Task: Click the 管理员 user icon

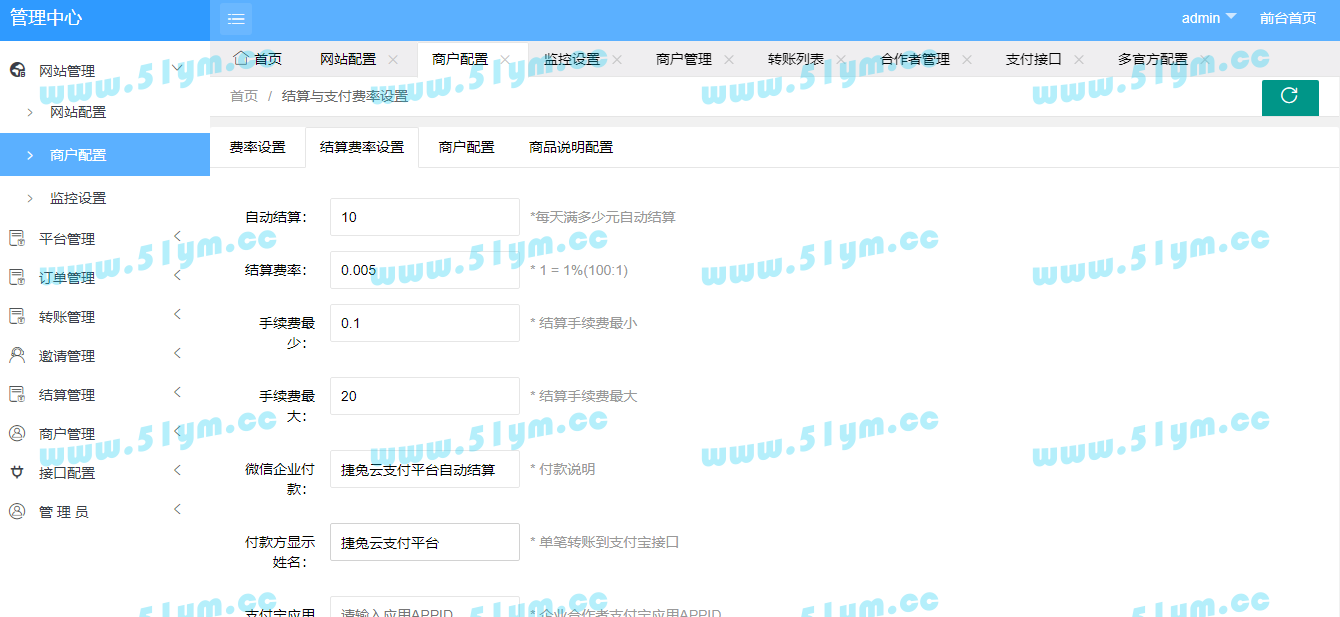Action: (17, 511)
